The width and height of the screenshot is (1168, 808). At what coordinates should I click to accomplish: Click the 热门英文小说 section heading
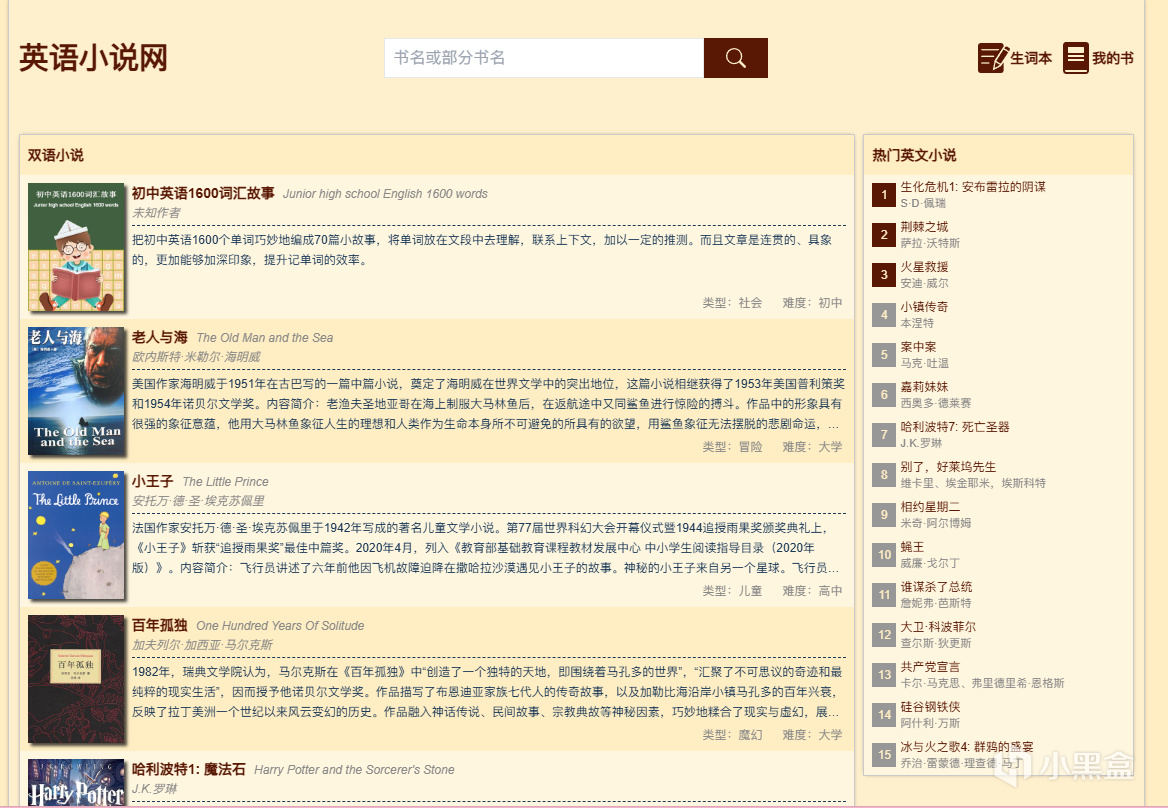[x=914, y=155]
